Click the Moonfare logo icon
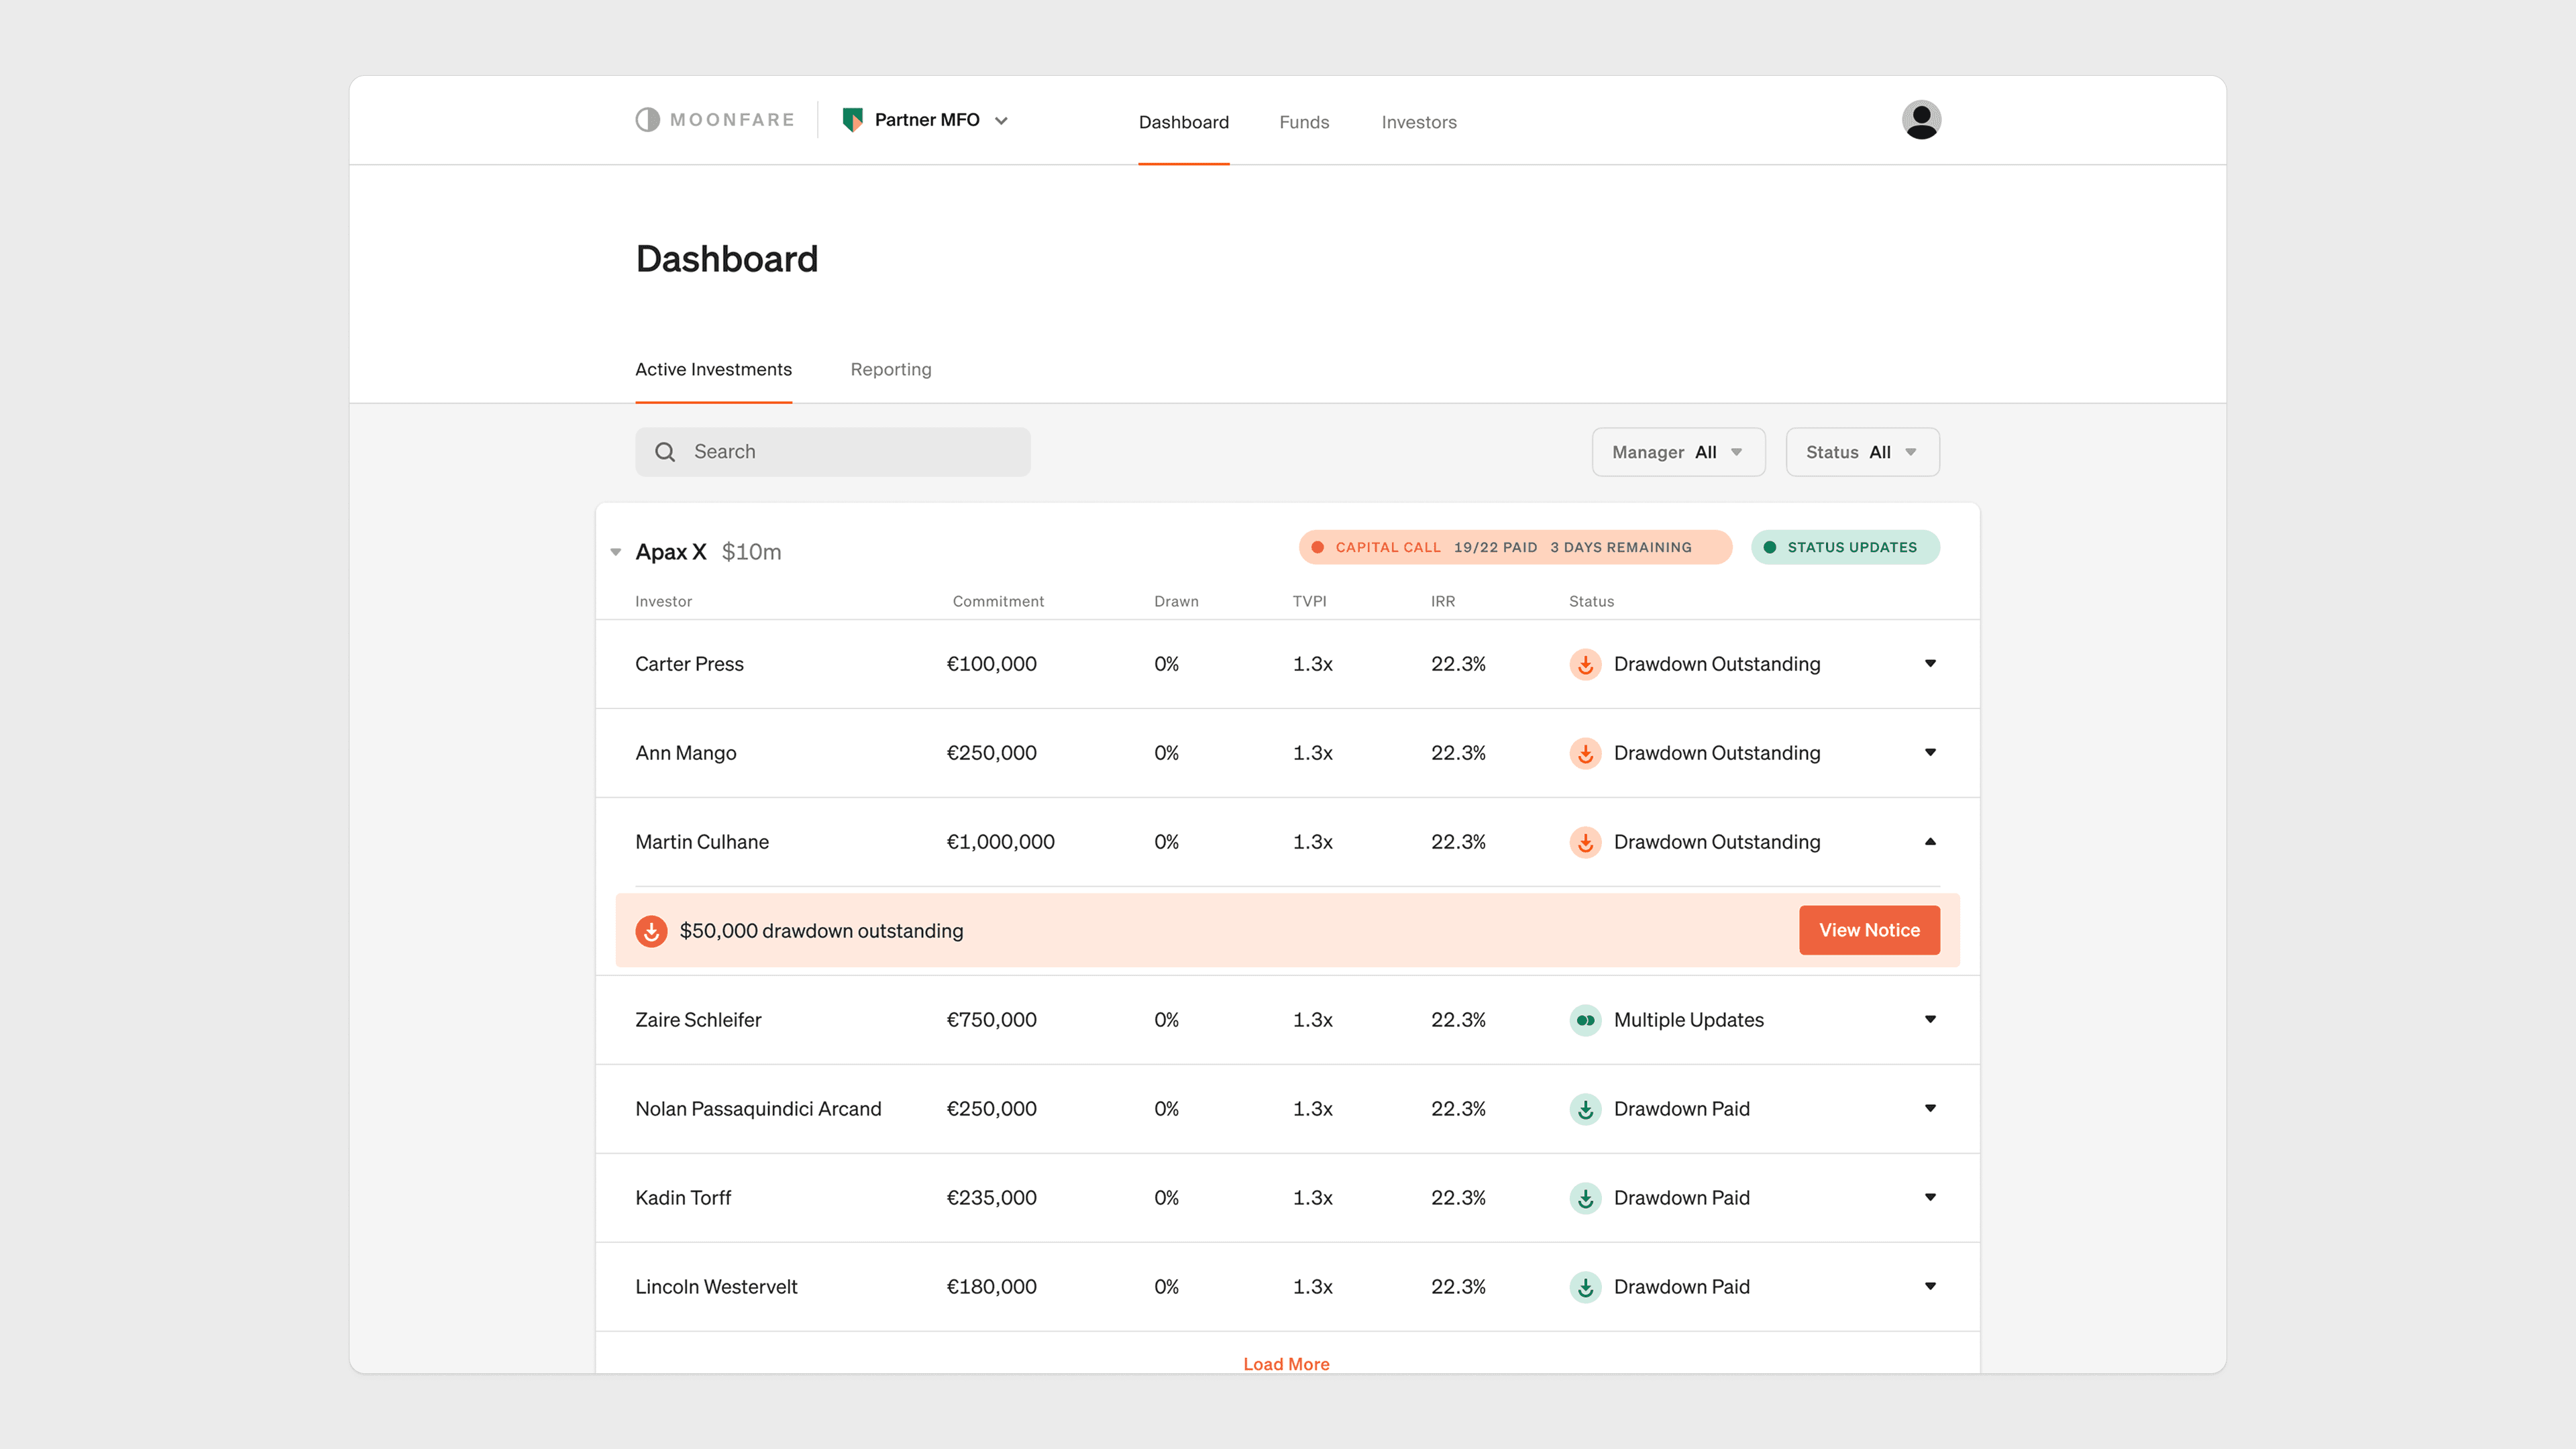 (648, 120)
